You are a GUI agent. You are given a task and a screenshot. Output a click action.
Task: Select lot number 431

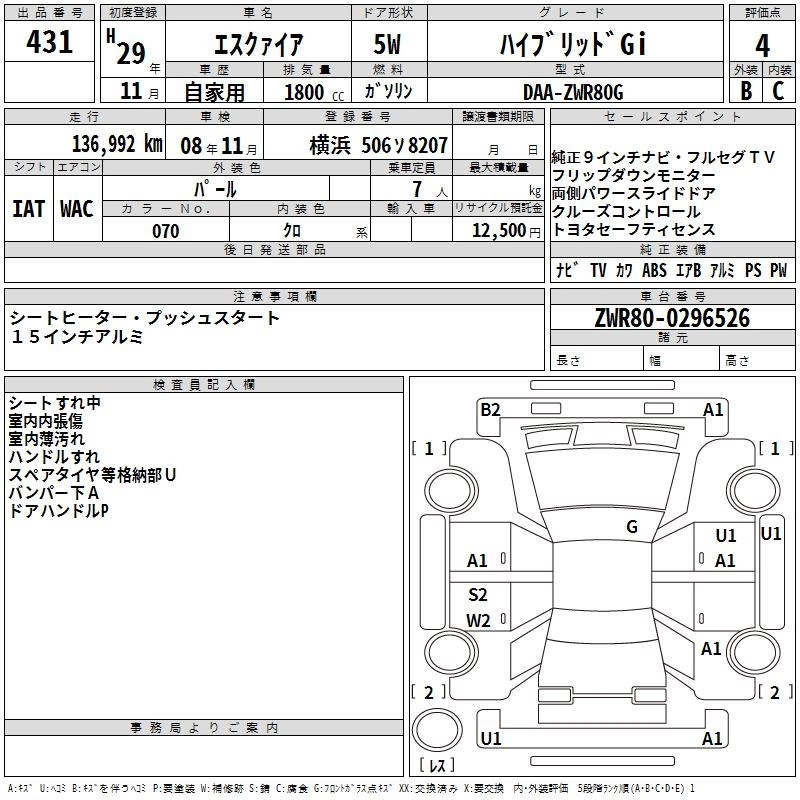click(49, 41)
